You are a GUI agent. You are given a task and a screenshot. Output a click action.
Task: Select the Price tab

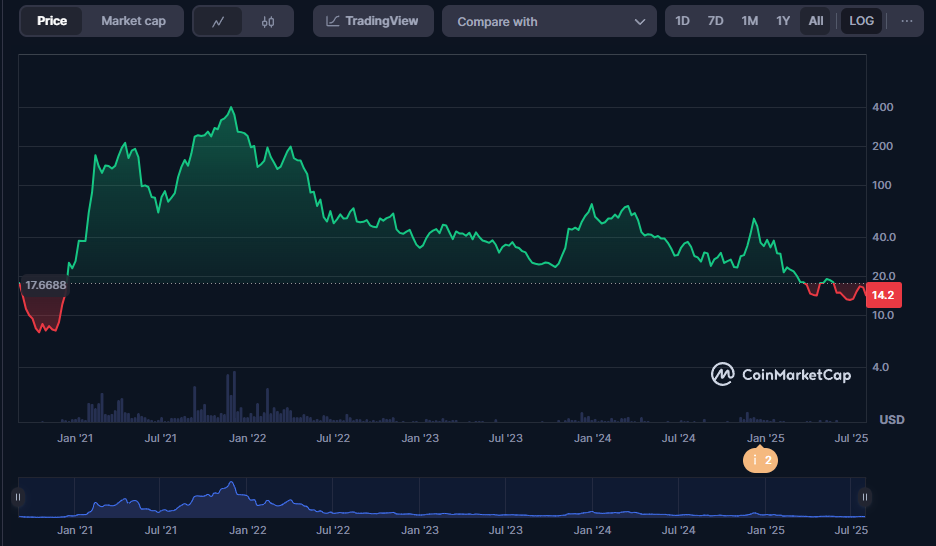pyautogui.click(x=52, y=21)
